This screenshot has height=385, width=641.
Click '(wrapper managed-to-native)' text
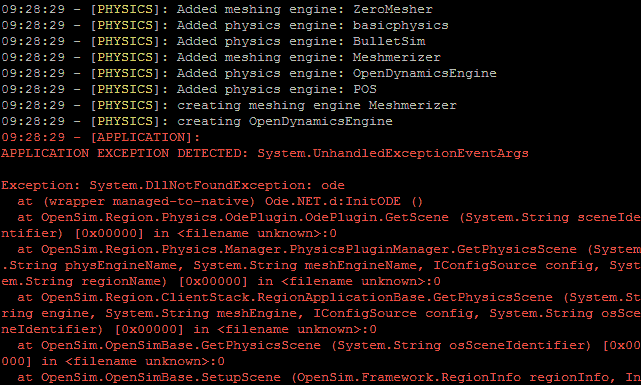point(149,201)
